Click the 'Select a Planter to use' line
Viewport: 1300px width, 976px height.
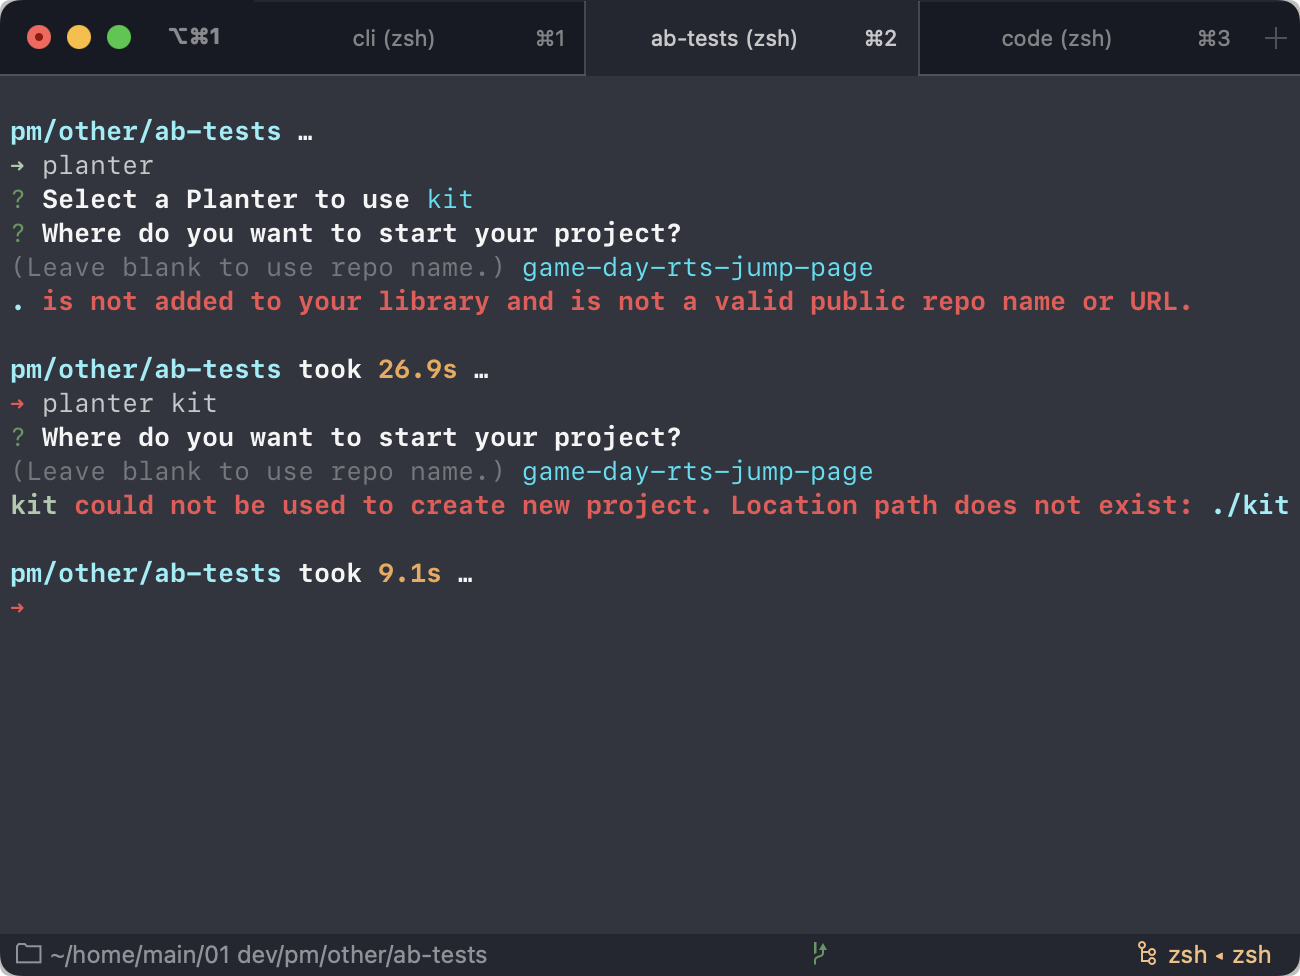click(242, 199)
